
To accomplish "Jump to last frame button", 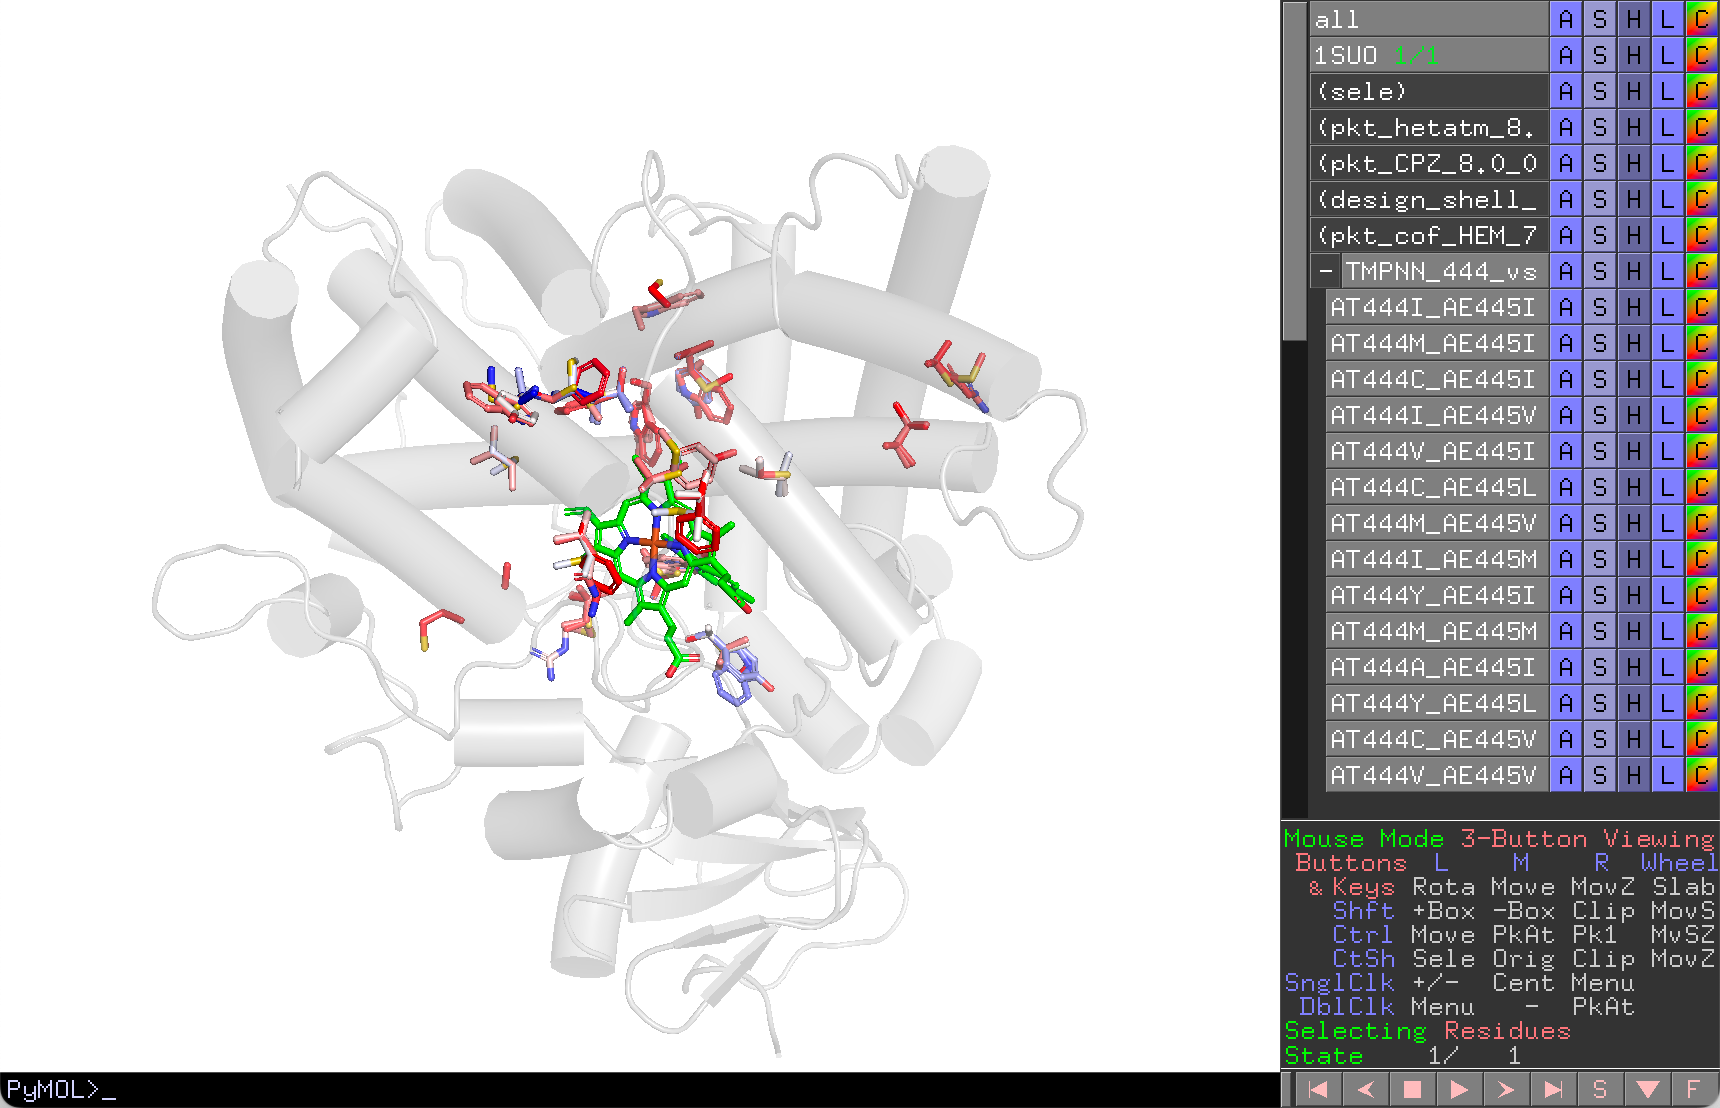I will pyautogui.click(x=1553, y=1089).
